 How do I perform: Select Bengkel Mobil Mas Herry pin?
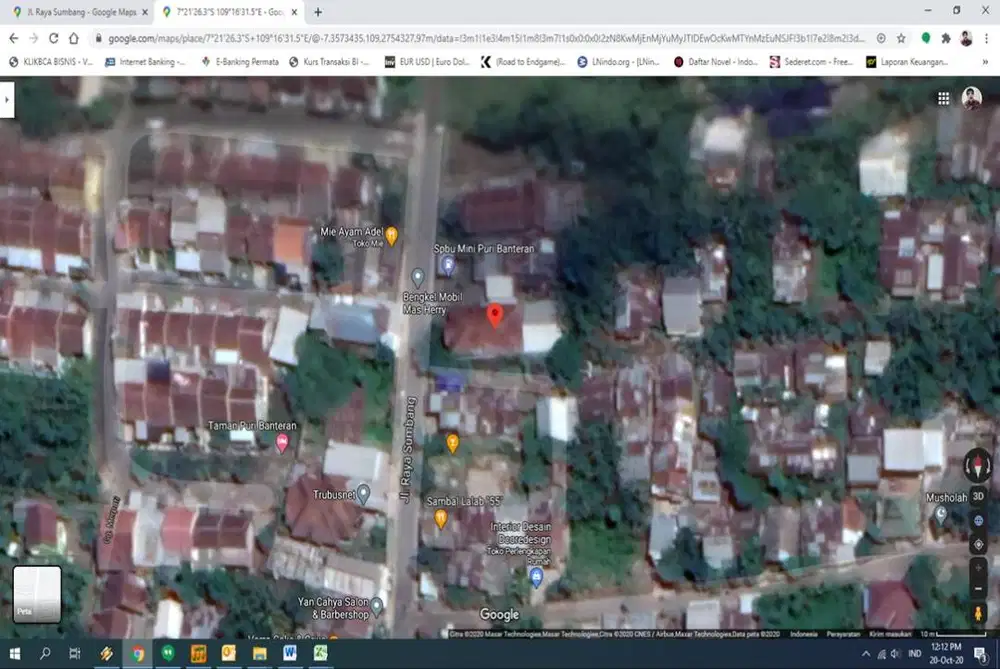418,277
